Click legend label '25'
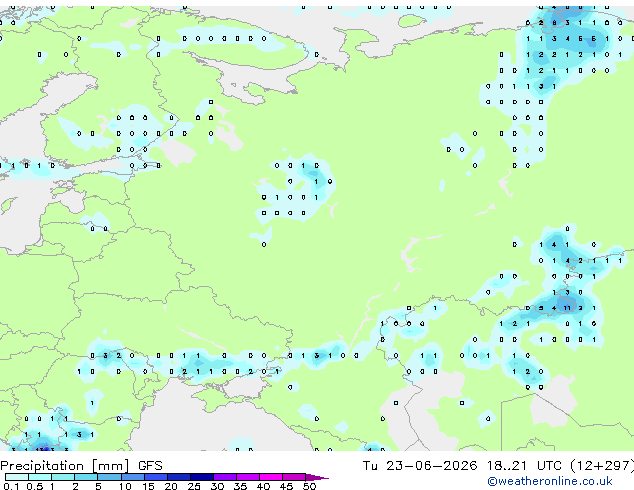634x490 pixels. coord(194,486)
